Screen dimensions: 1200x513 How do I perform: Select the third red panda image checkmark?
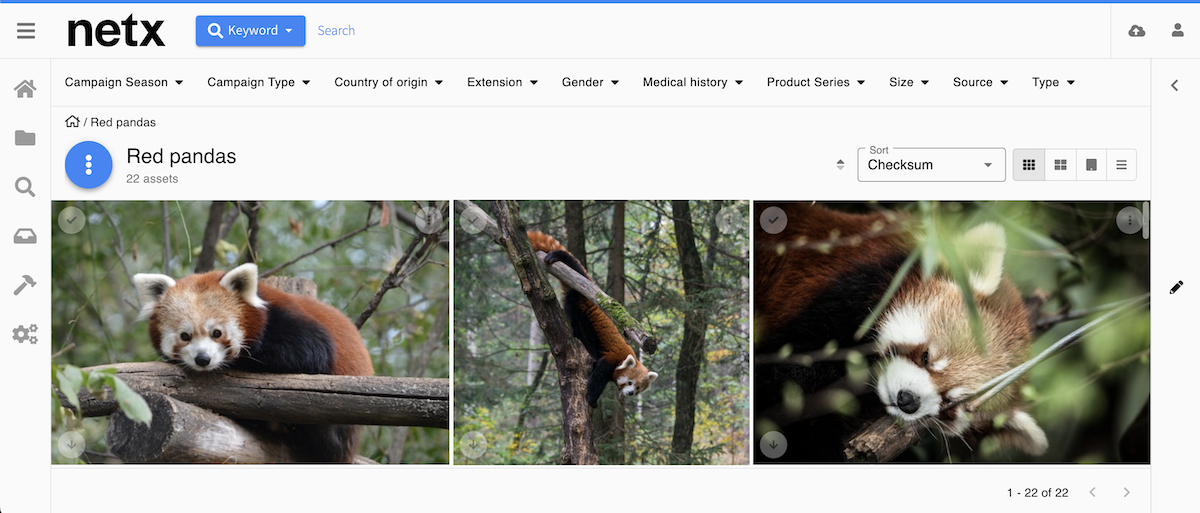click(x=773, y=219)
